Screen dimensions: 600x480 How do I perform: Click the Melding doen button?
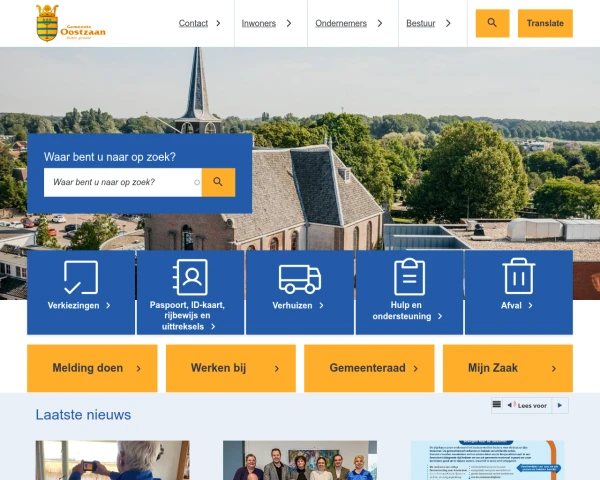pos(92,368)
